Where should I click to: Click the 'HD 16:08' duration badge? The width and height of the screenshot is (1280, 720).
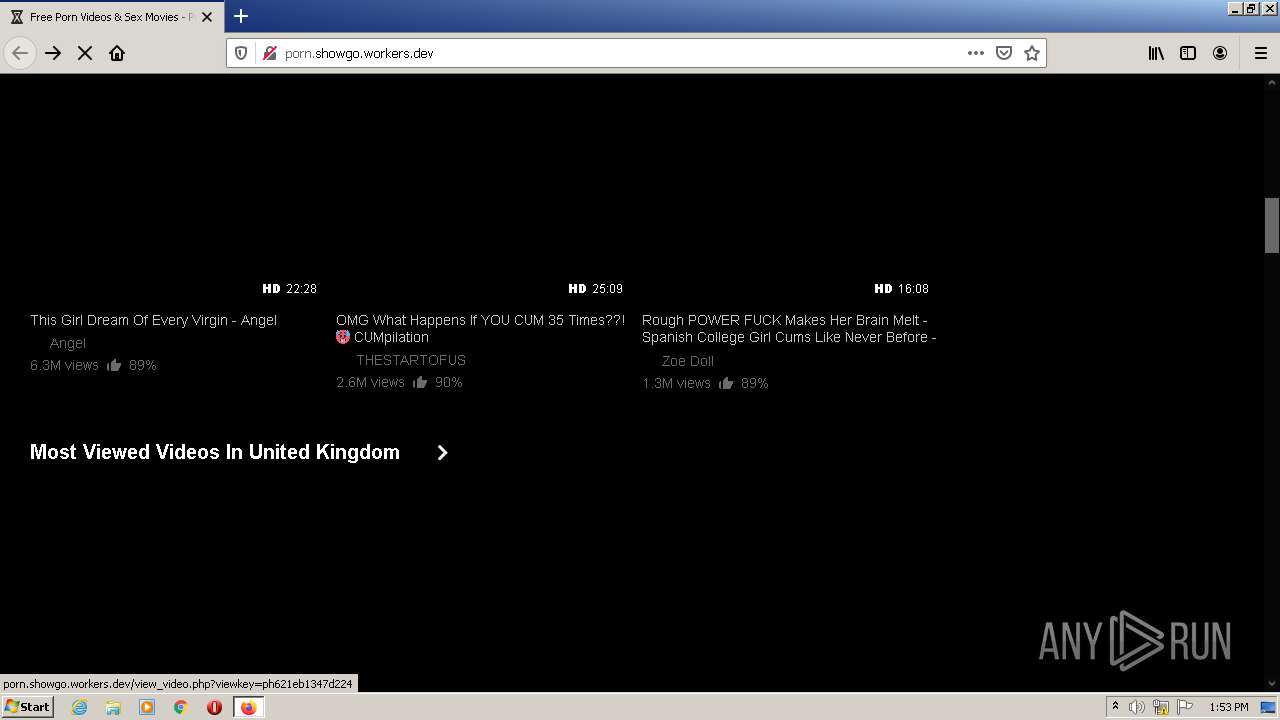902,288
